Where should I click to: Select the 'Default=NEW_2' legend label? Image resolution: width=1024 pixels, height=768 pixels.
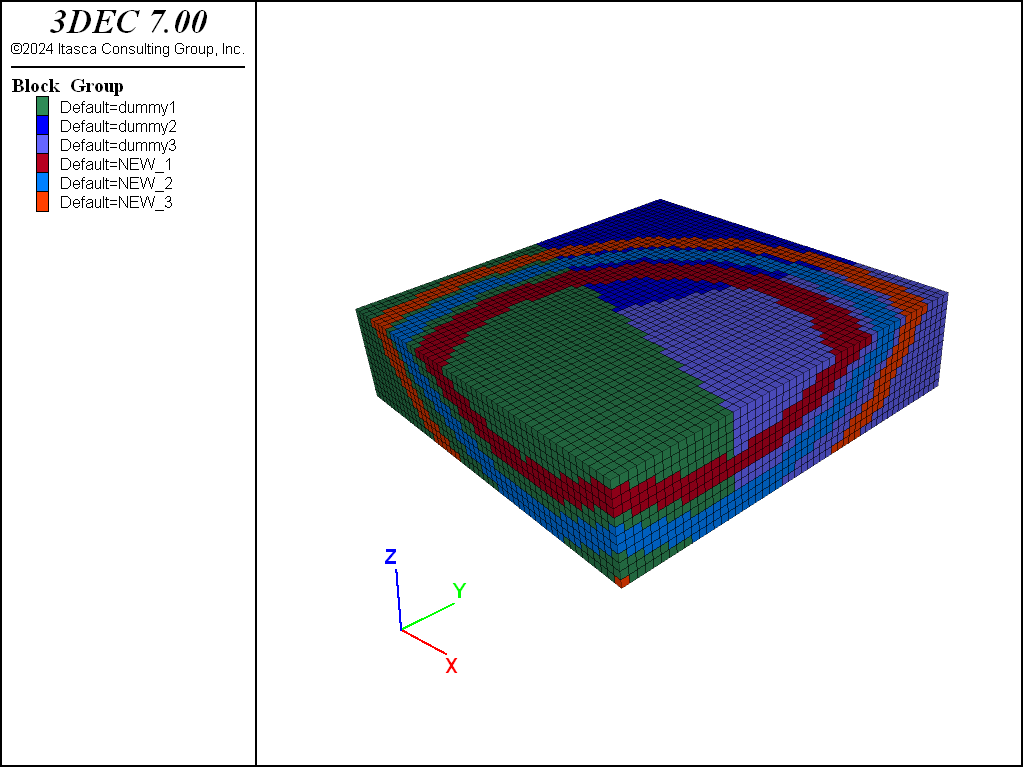pyautogui.click(x=116, y=184)
